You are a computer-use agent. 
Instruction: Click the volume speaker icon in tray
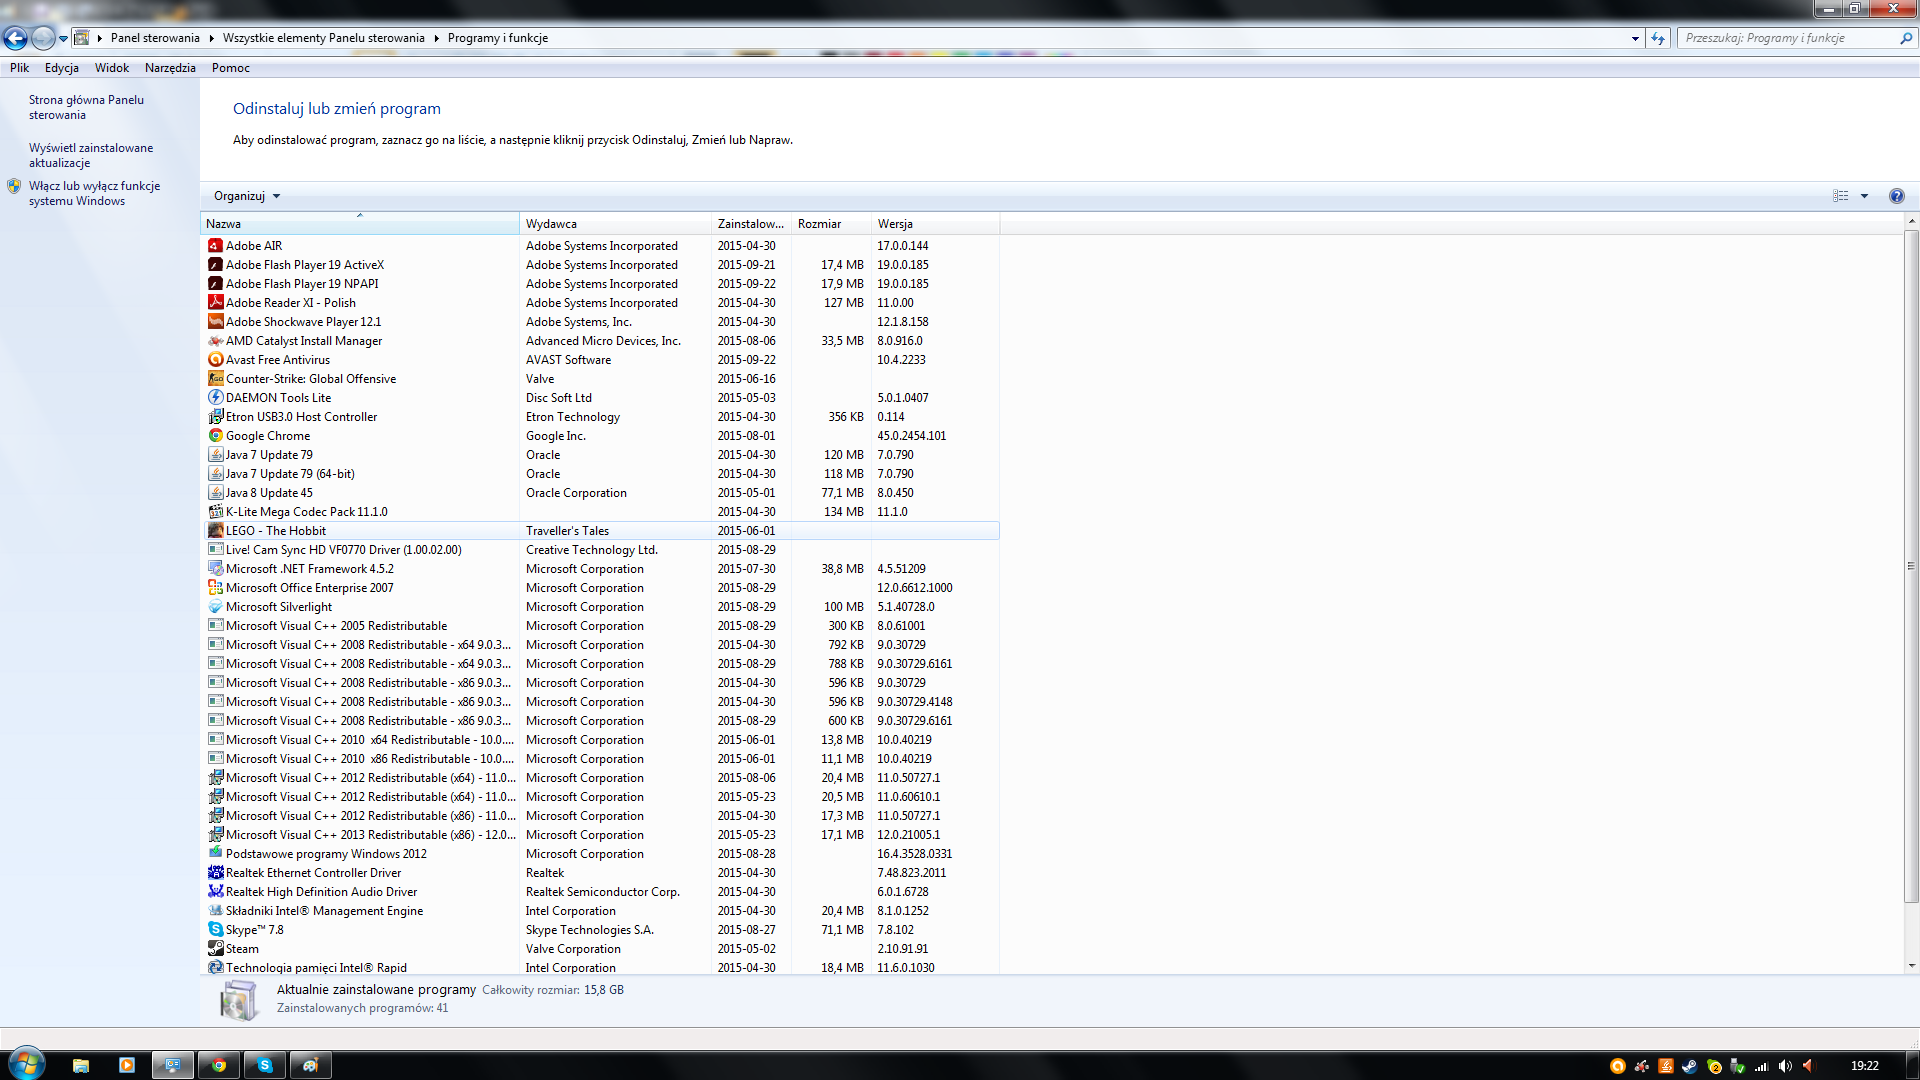1785,1066
